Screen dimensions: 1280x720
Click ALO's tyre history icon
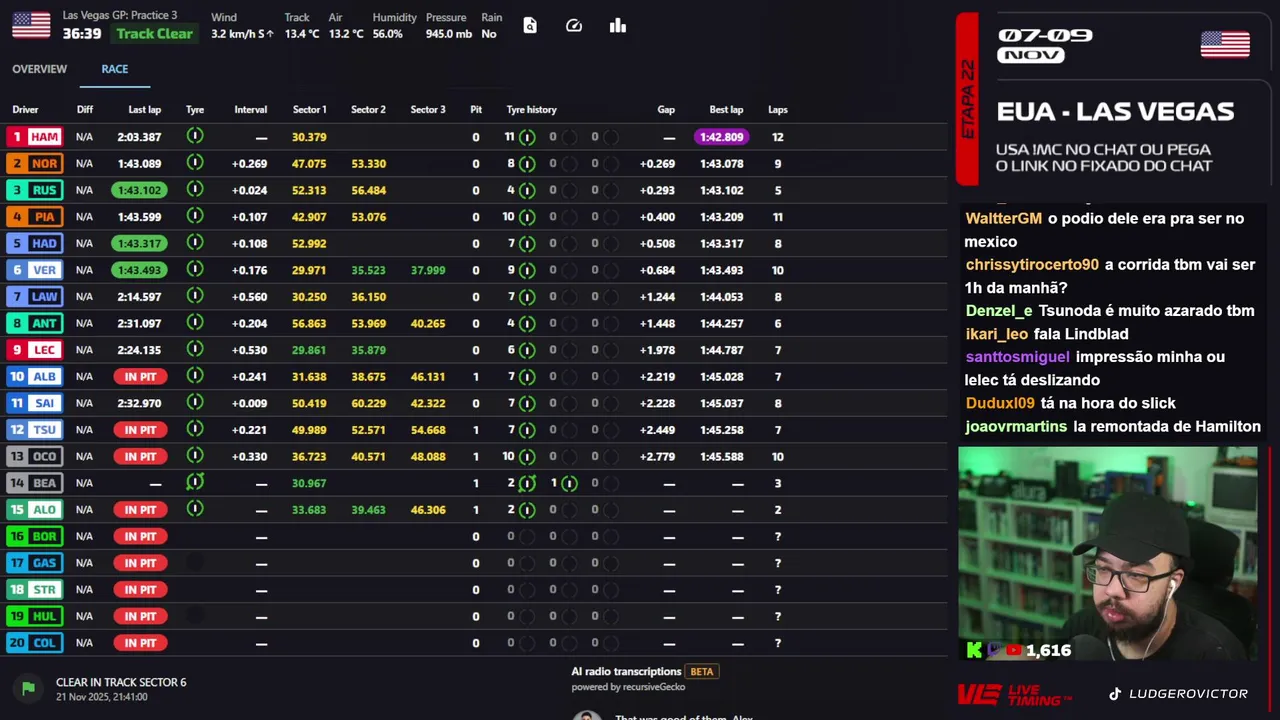pyautogui.click(x=527, y=510)
